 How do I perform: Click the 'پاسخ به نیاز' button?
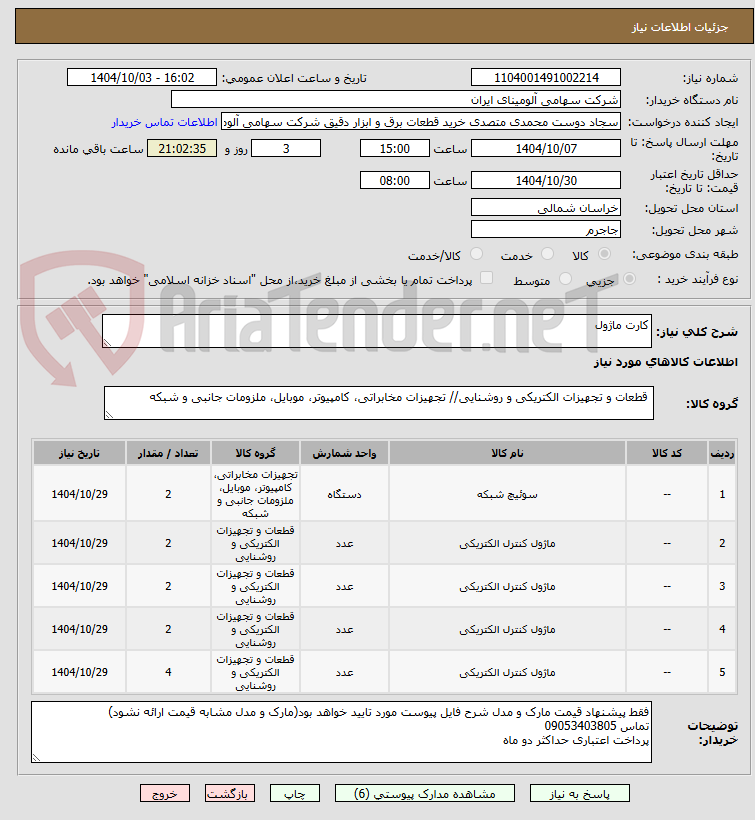[x=579, y=793]
